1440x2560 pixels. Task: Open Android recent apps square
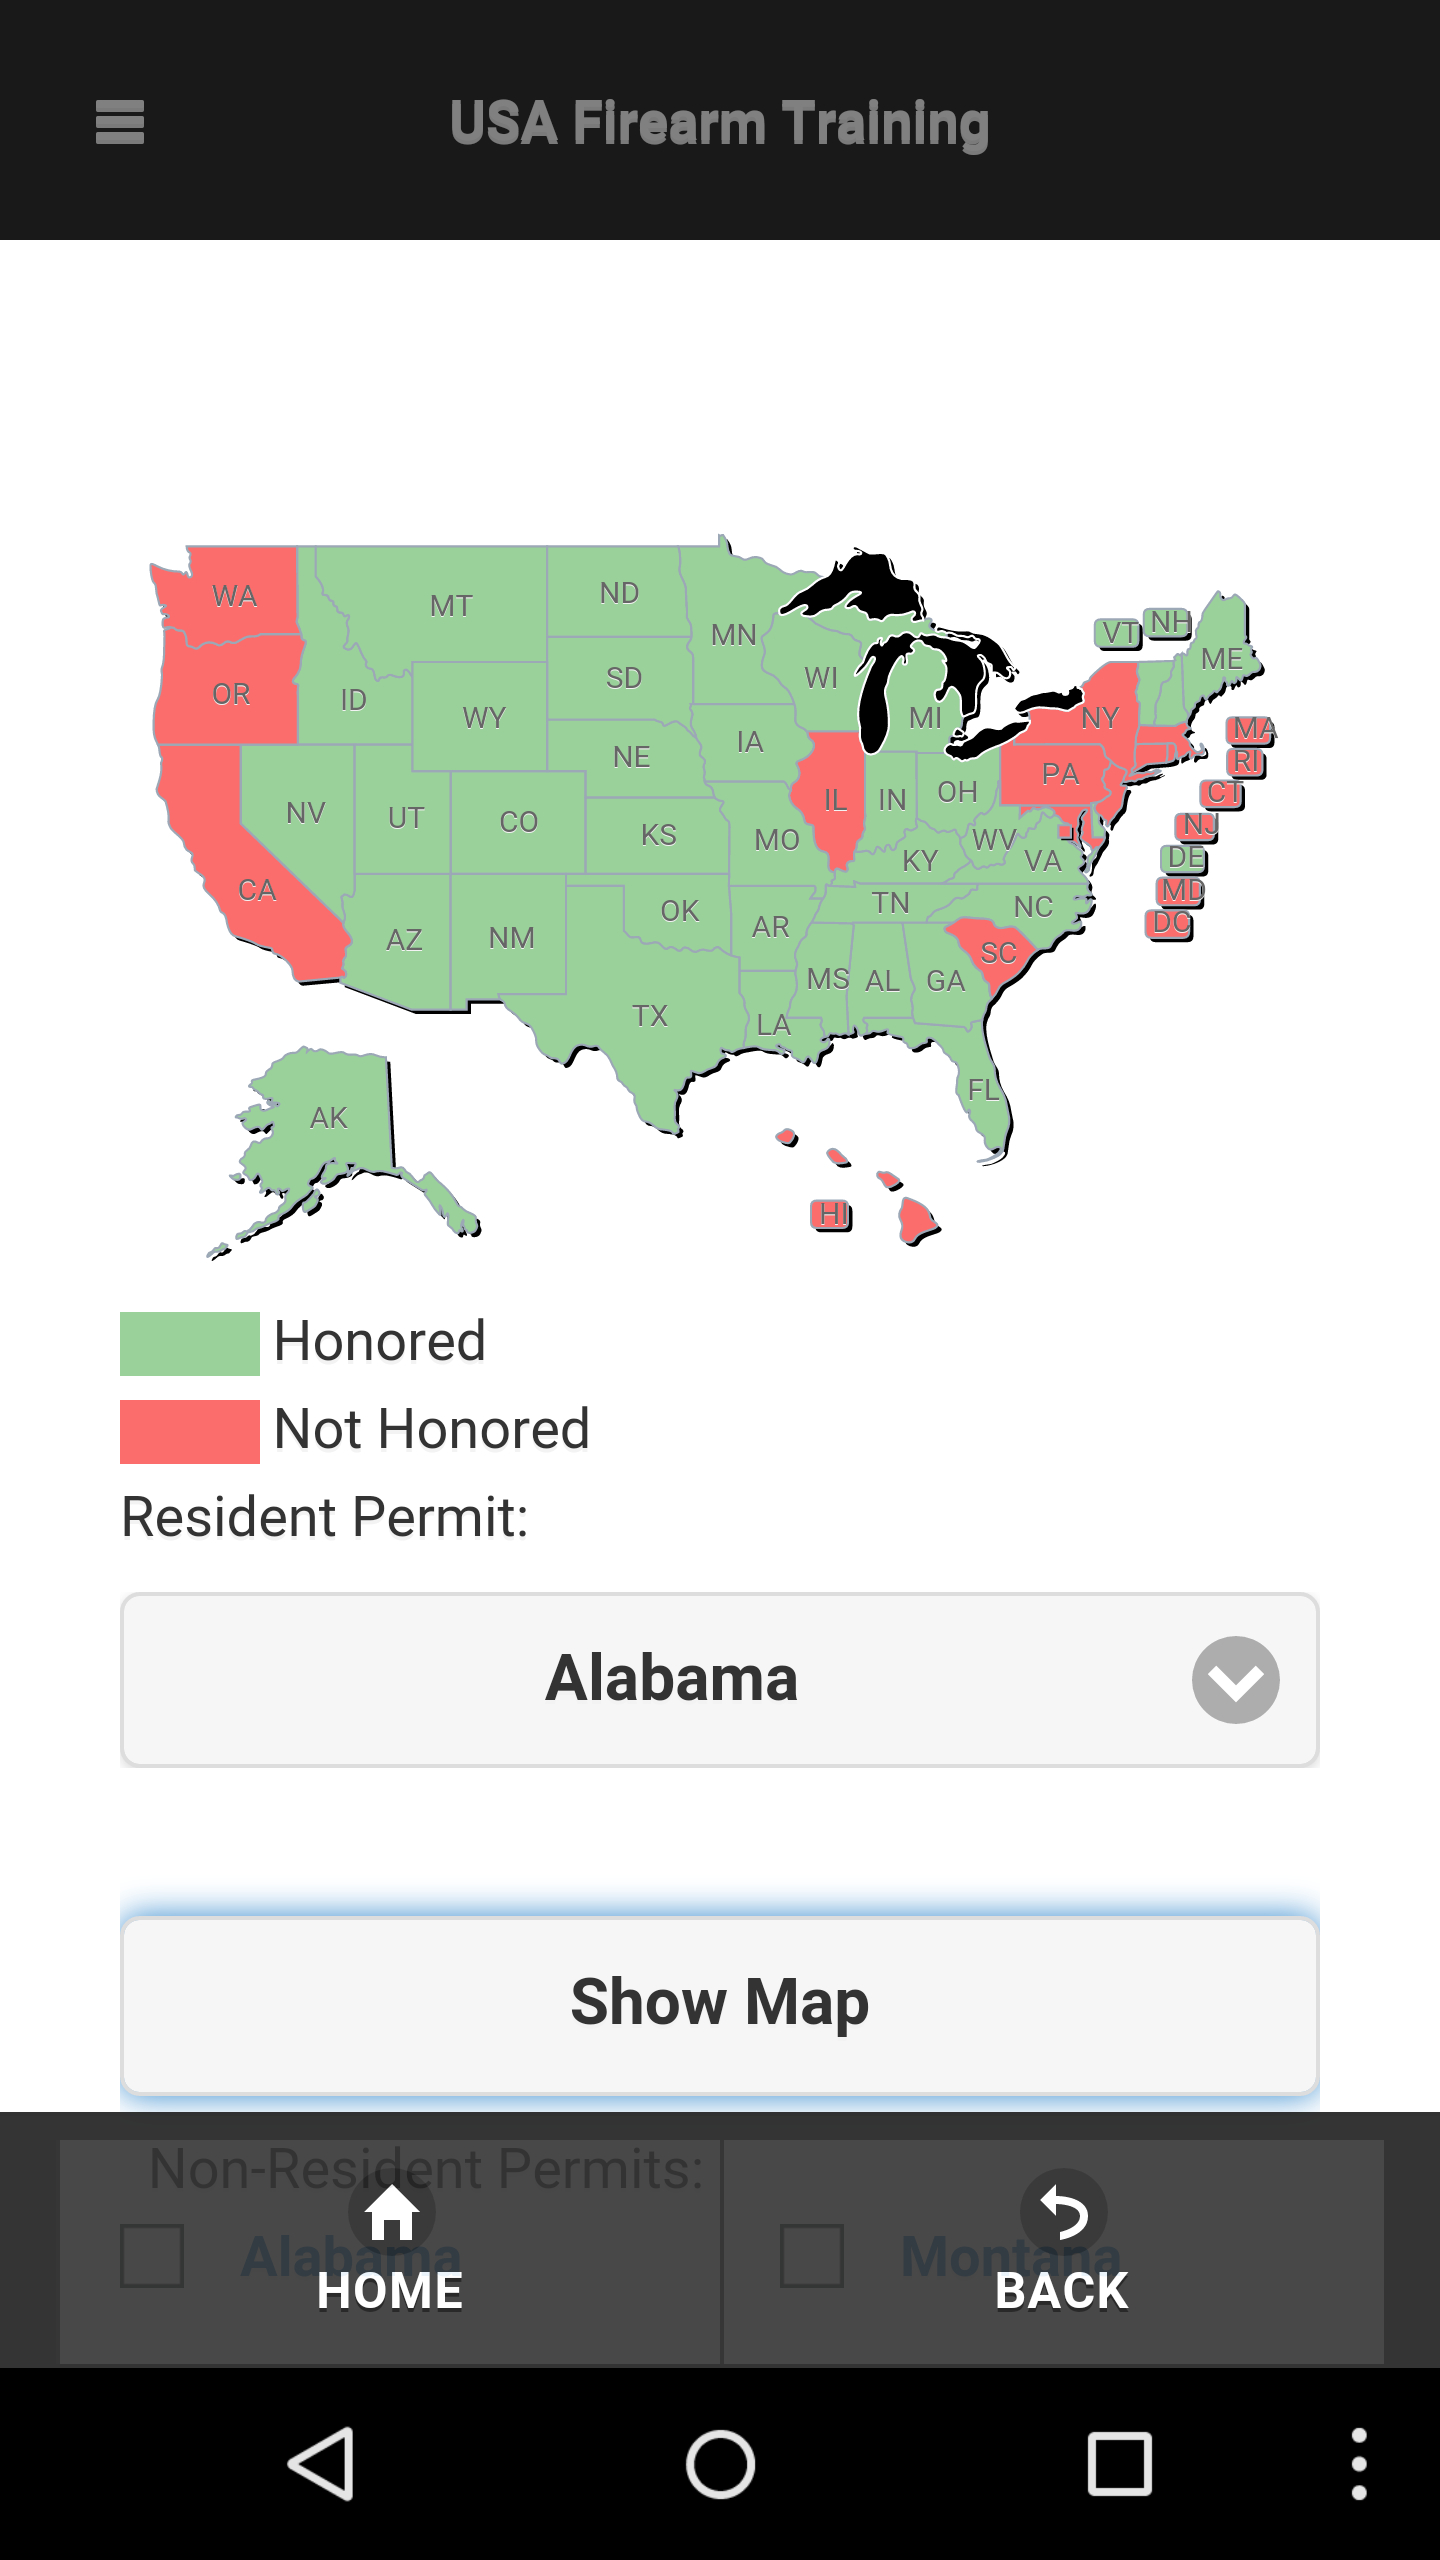[1119, 2464]
